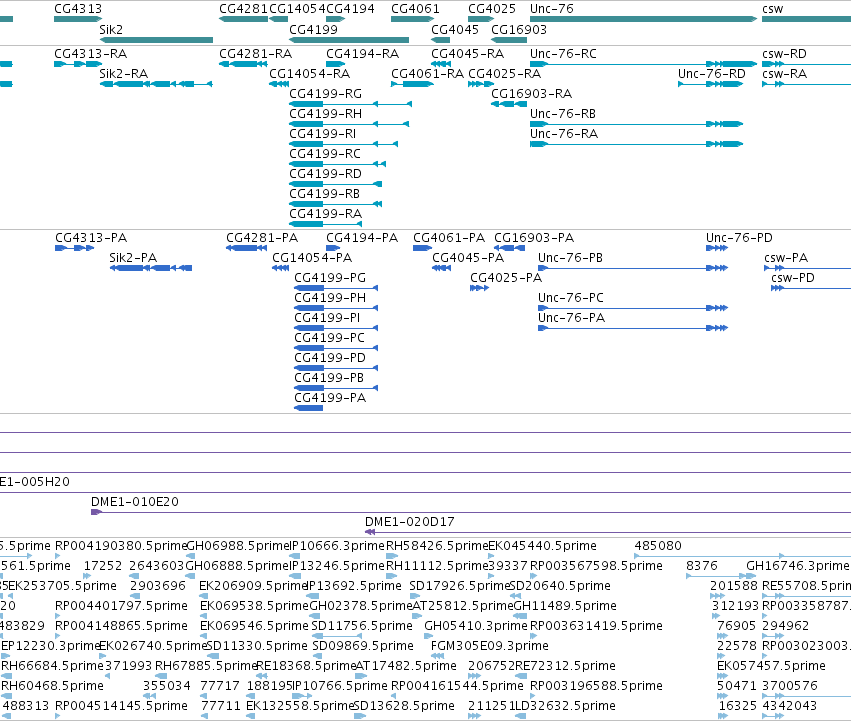Select the CG4061 gene label
851x721 pixels.
(415, 9)
